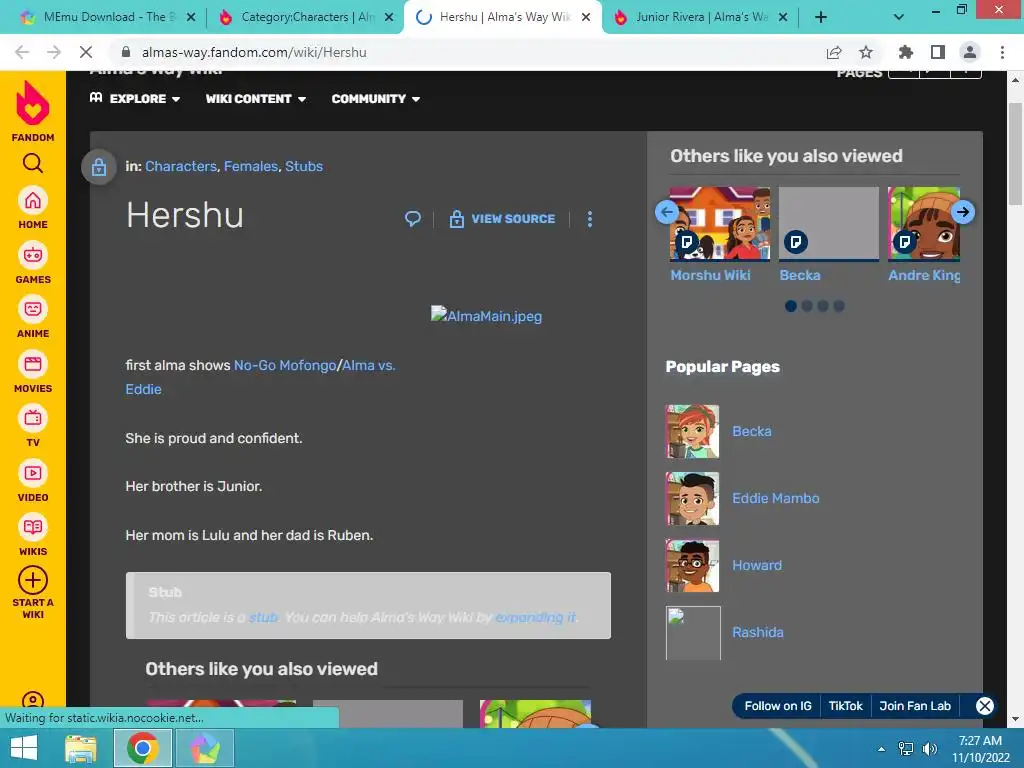The width and height of the screenshot is (1024, 768).
Task: Close the MEmu Download tab
Action: point(191,17)
